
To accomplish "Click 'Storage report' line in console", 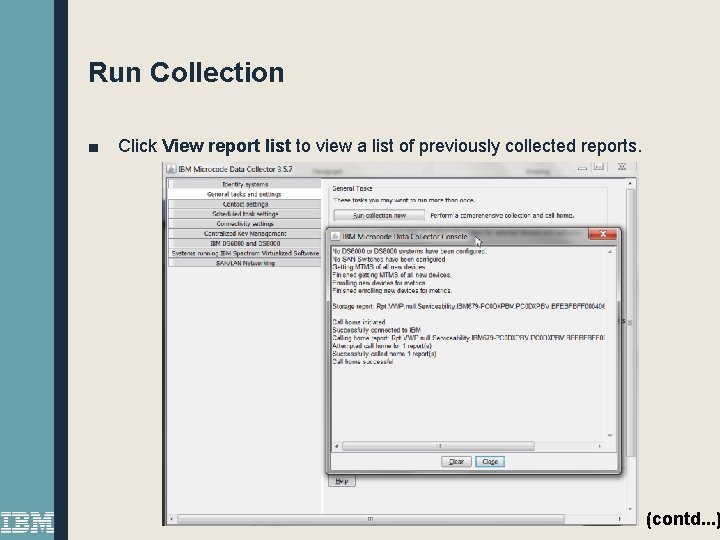I will coord(468,306).
